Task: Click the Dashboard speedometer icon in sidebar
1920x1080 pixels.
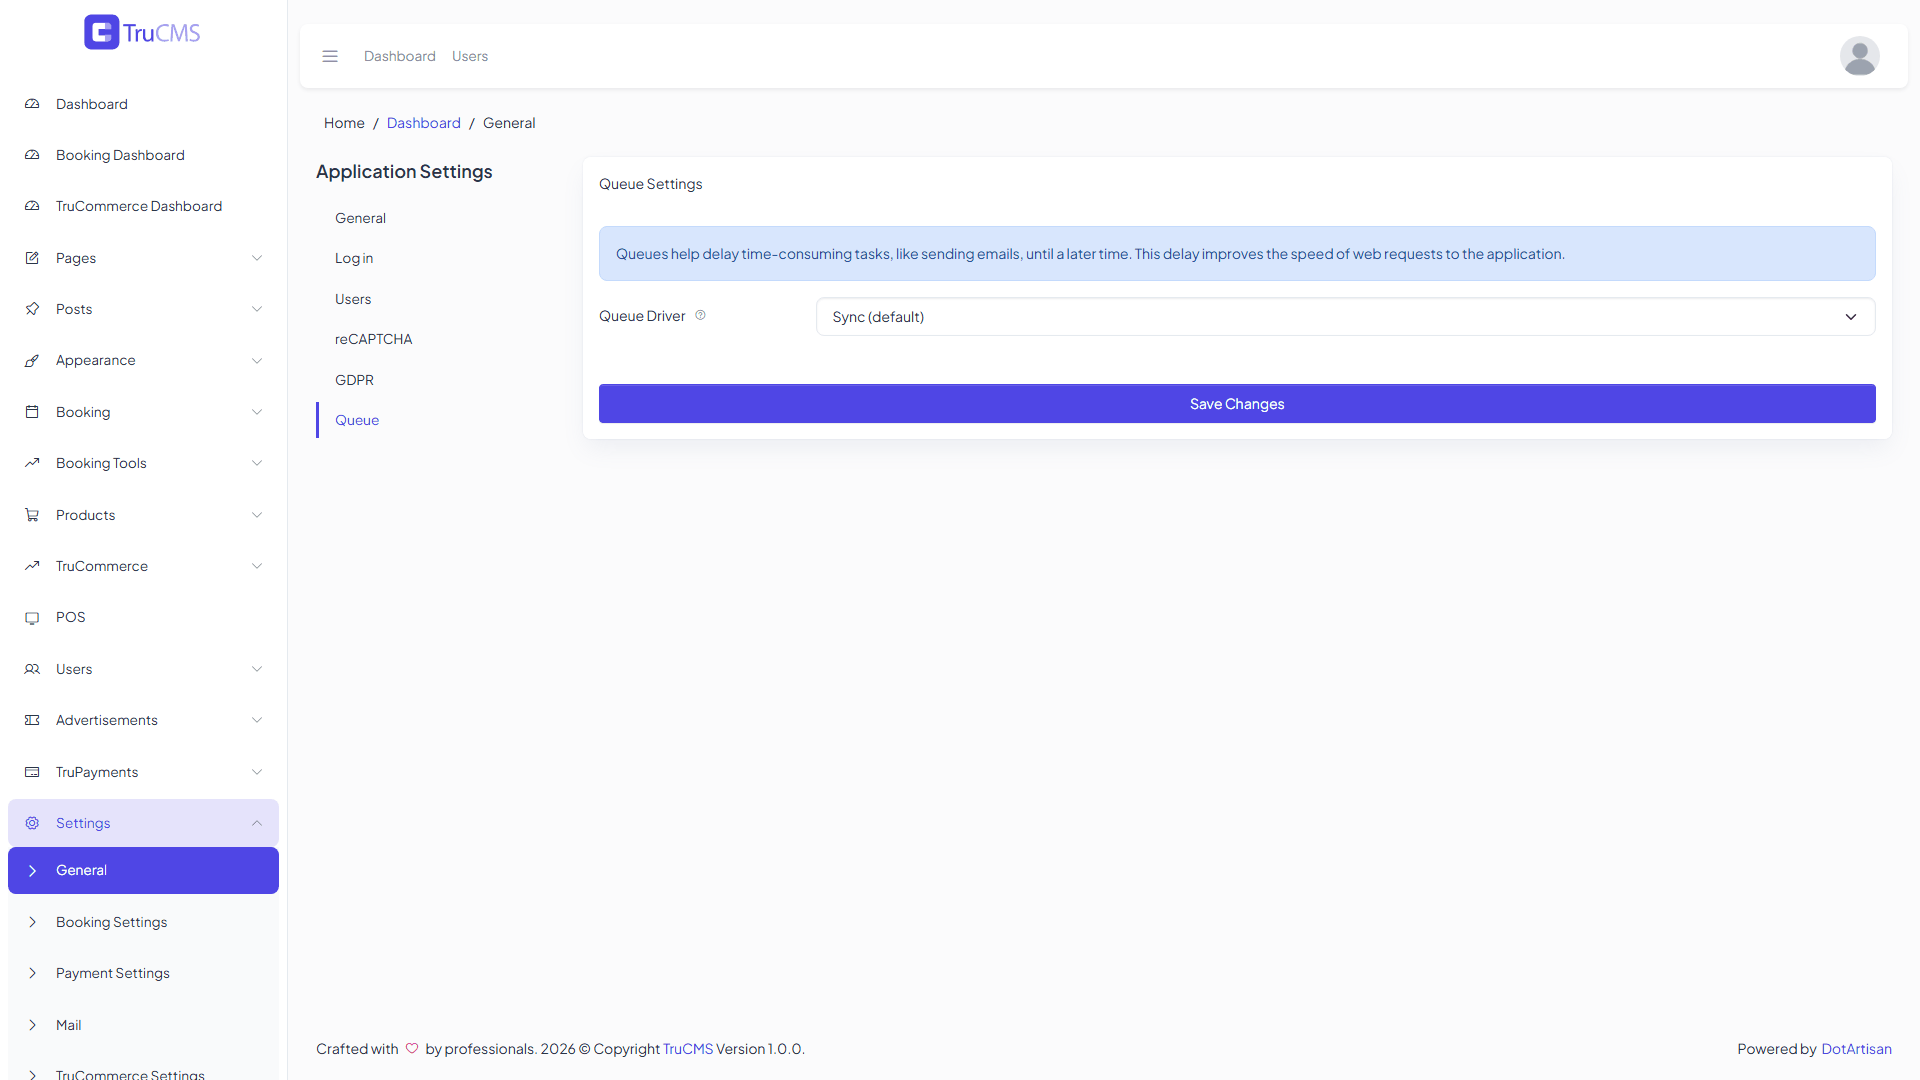Action: 32,104
